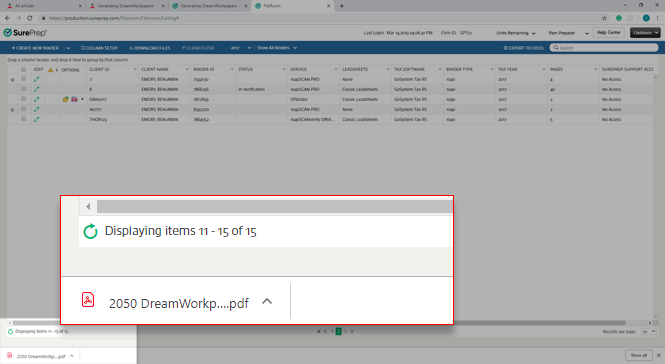This screenshot has height=364, width=665.
Task: Click the green refresh icon near Displaying items
Action: pyautogui.click(x=11, y=332)
